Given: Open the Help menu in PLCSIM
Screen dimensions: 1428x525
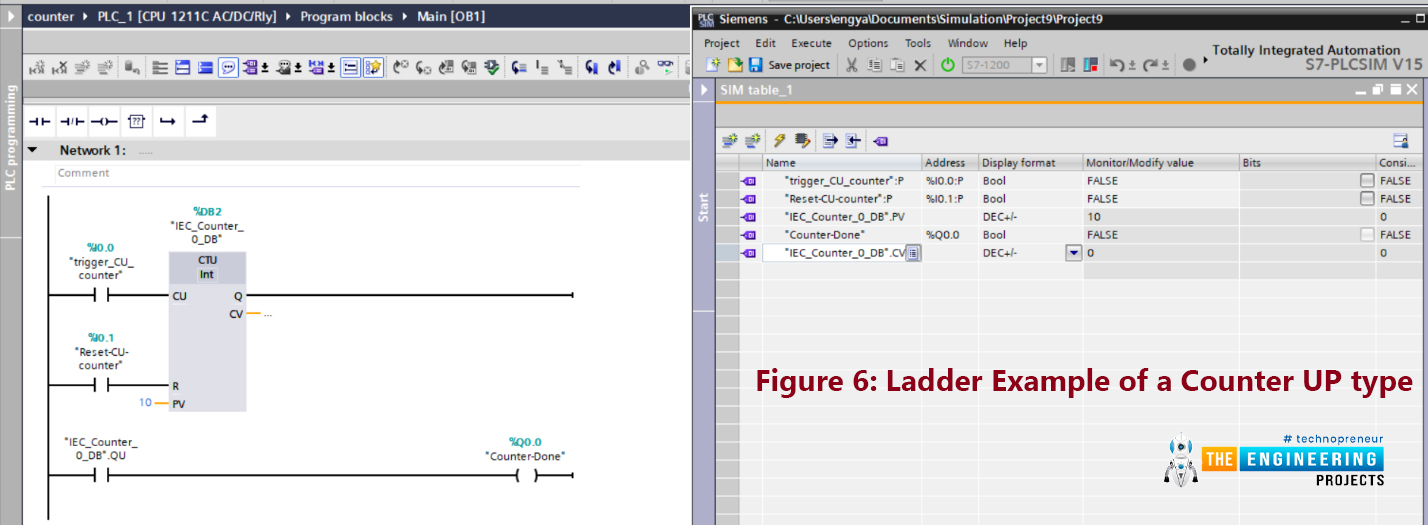Looking at the screenshot, I should click(1015, 43).
